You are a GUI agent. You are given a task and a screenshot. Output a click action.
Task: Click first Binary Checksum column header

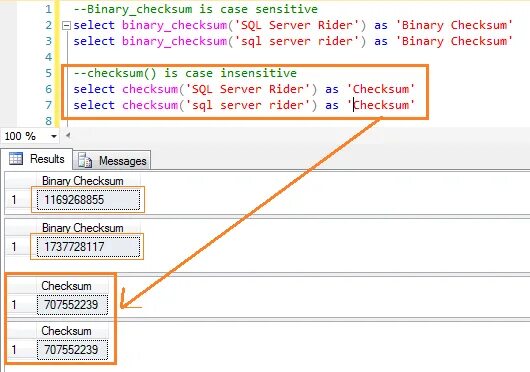point(88,181)
